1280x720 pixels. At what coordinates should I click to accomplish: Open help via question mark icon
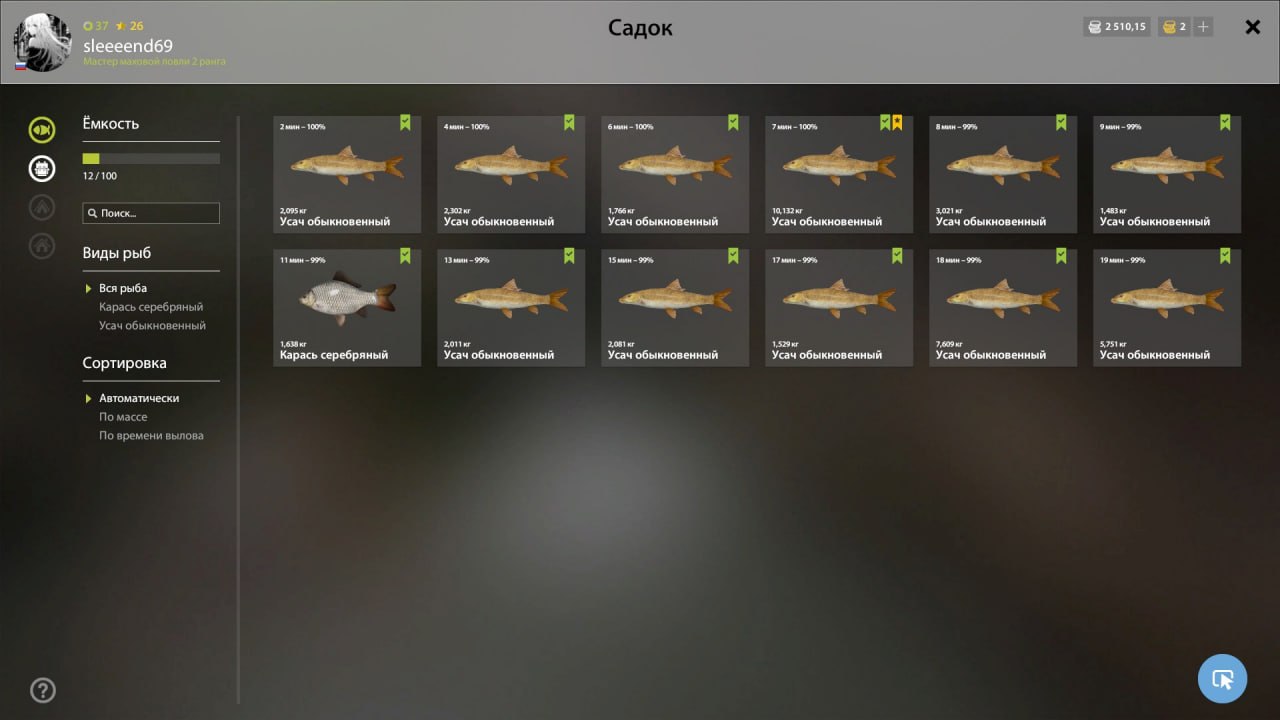(43, 690)
